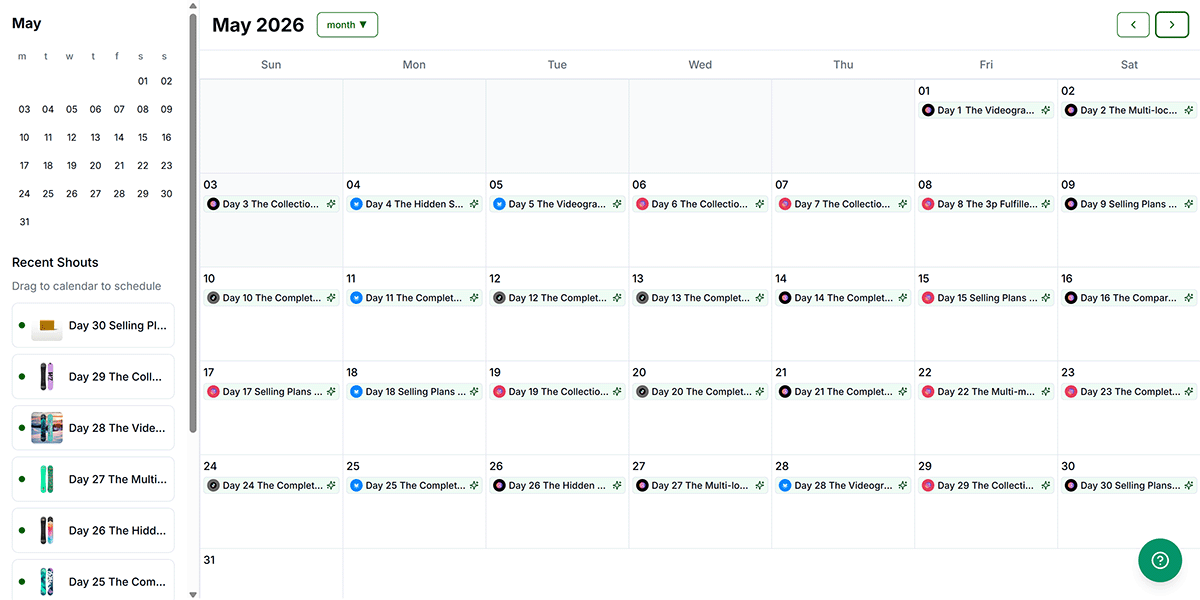Screen dimensions: 1200x600
Task: Select date 09 in the mini calendar
Action: tap(166, 110)
